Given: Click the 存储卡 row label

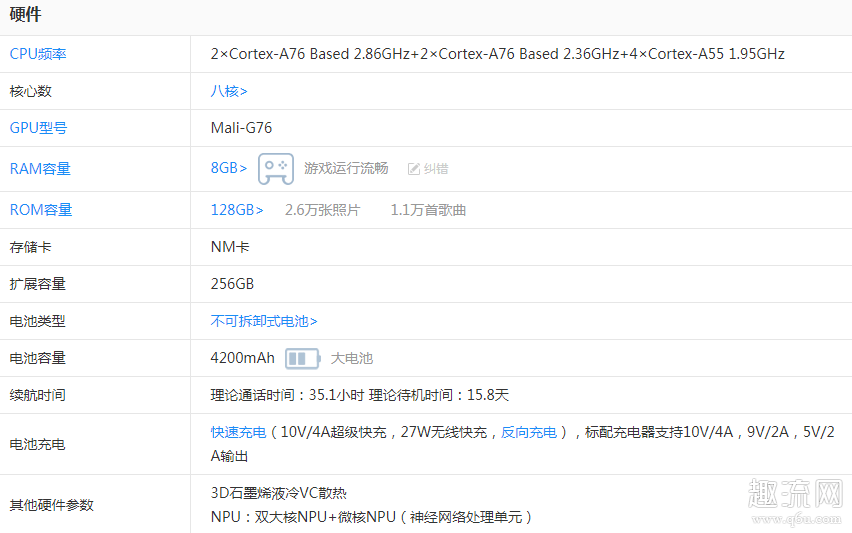Looking at the screenshot, I should 30,247.
